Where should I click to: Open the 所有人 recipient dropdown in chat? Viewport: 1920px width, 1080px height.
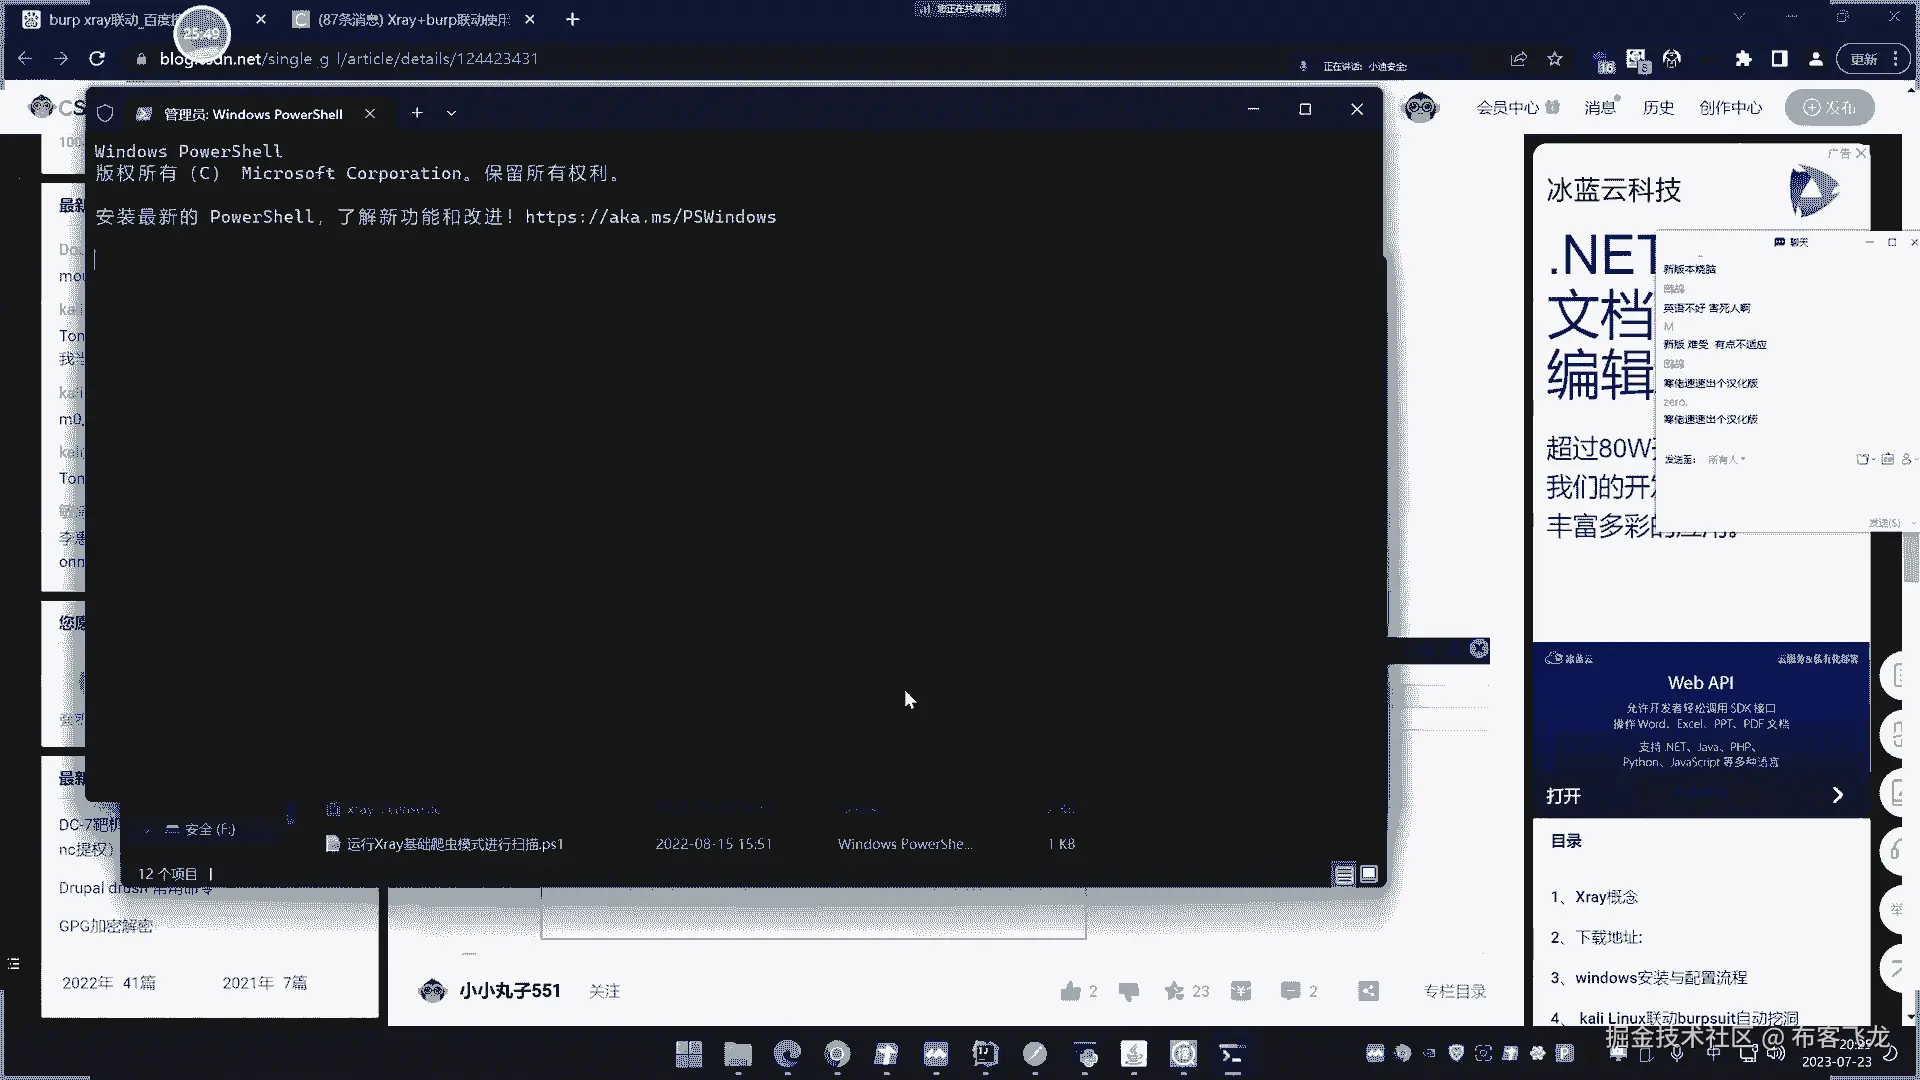point(1727,459)
